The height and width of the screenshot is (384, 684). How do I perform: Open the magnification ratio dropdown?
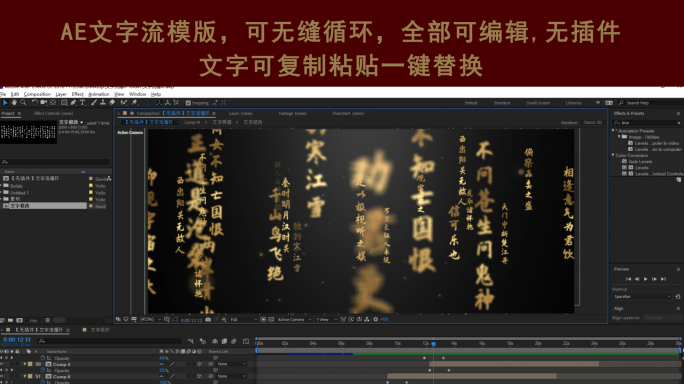pyautogui.click(x=150, y=319)
